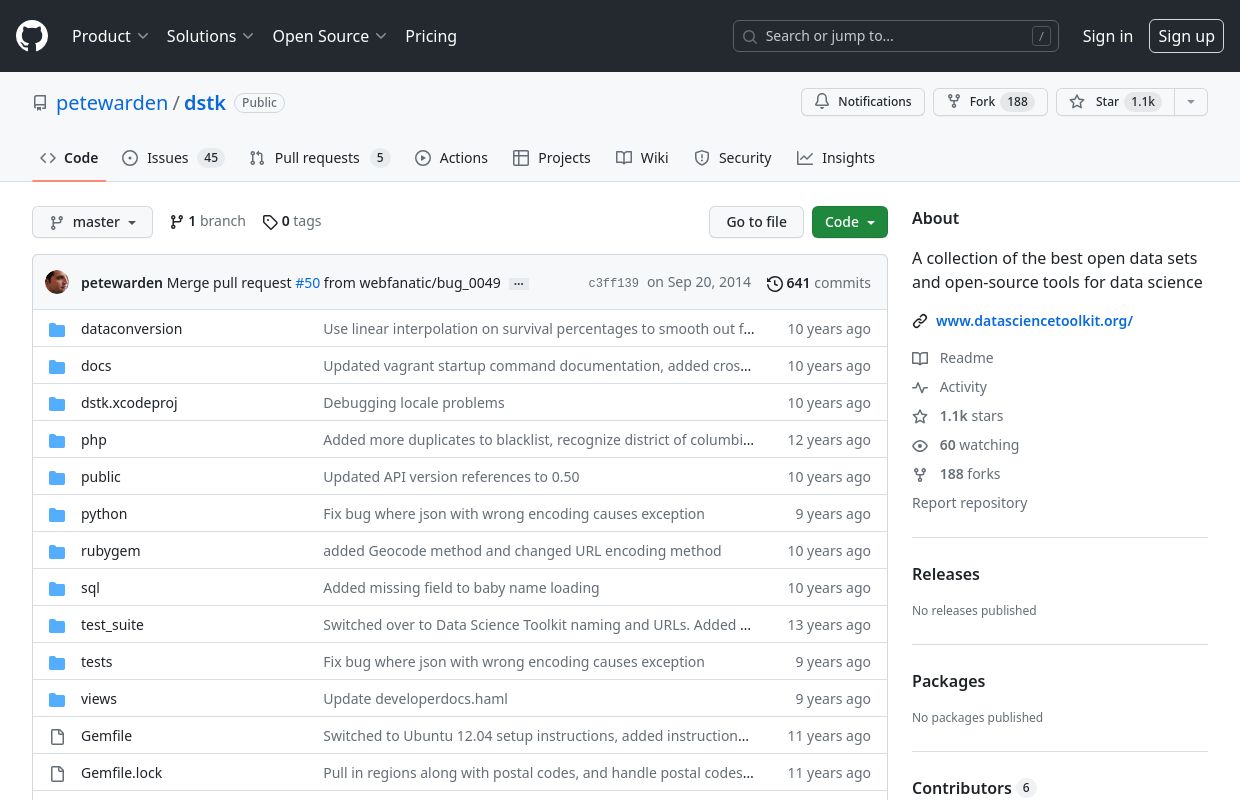Click the dataconversion folder icon

coord(57,329)
